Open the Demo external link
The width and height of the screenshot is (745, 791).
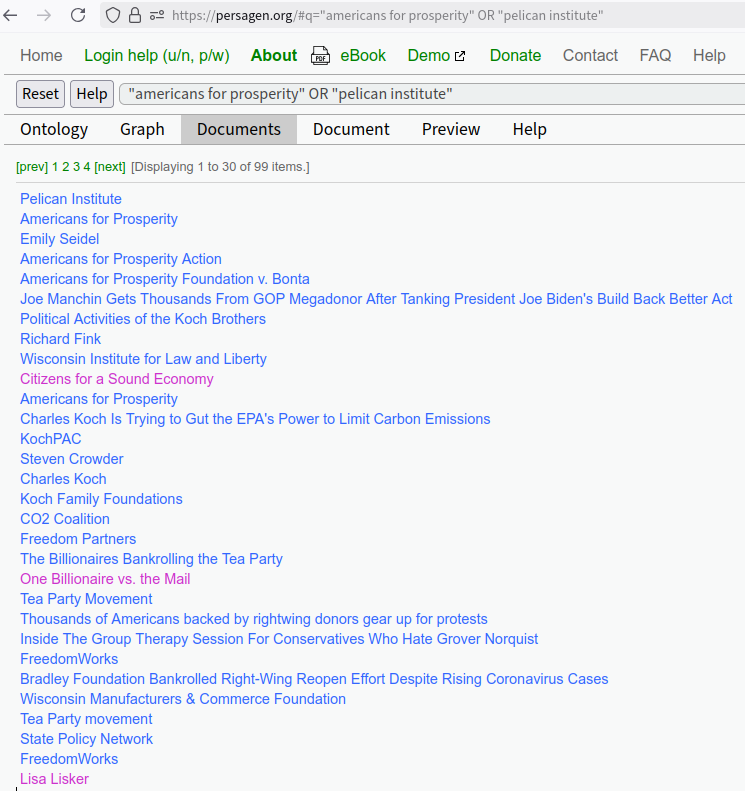436,55
